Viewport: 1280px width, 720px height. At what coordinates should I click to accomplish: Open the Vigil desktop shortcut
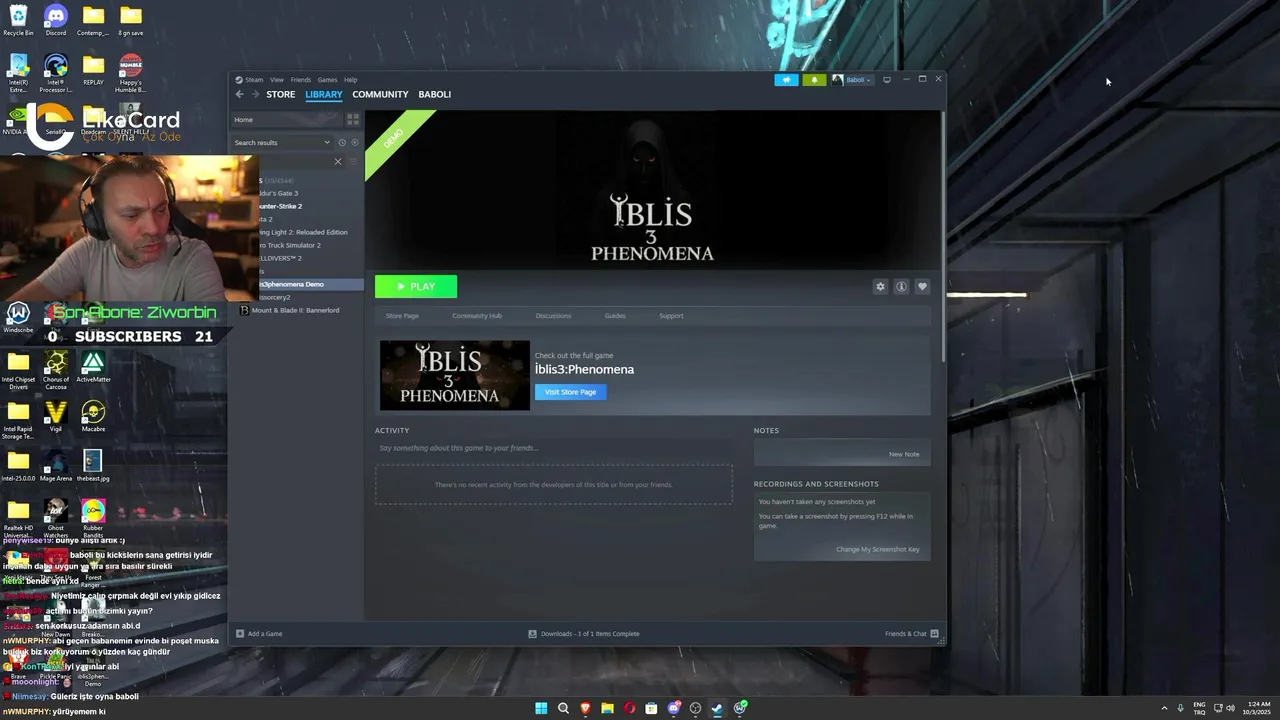[56, 417]
